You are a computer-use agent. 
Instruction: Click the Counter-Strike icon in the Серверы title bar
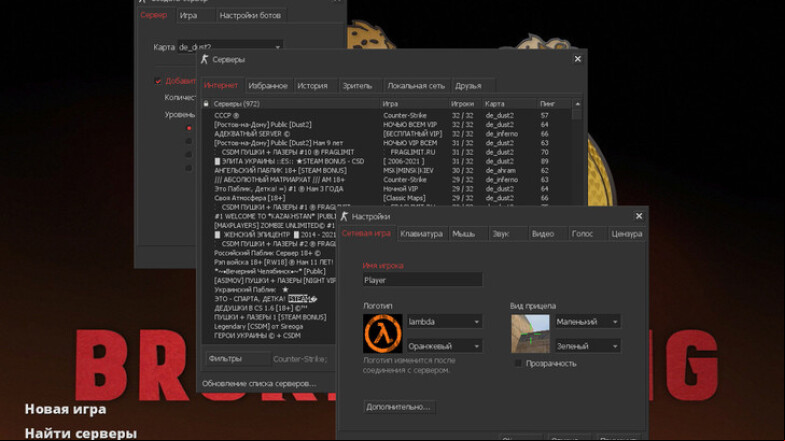click(204, 59)
